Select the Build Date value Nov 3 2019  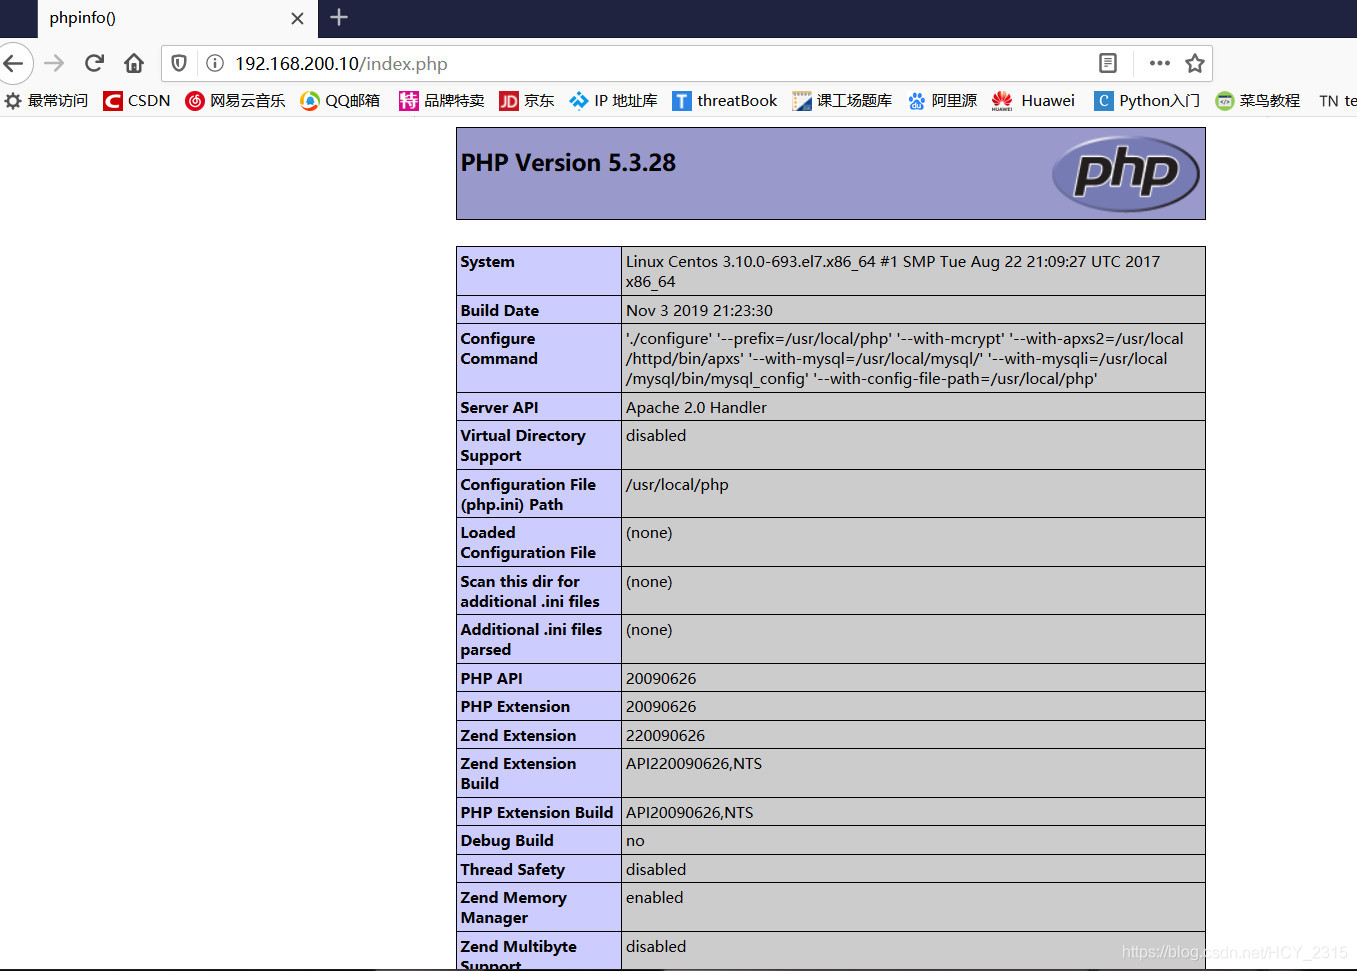(x=699, y=311)
